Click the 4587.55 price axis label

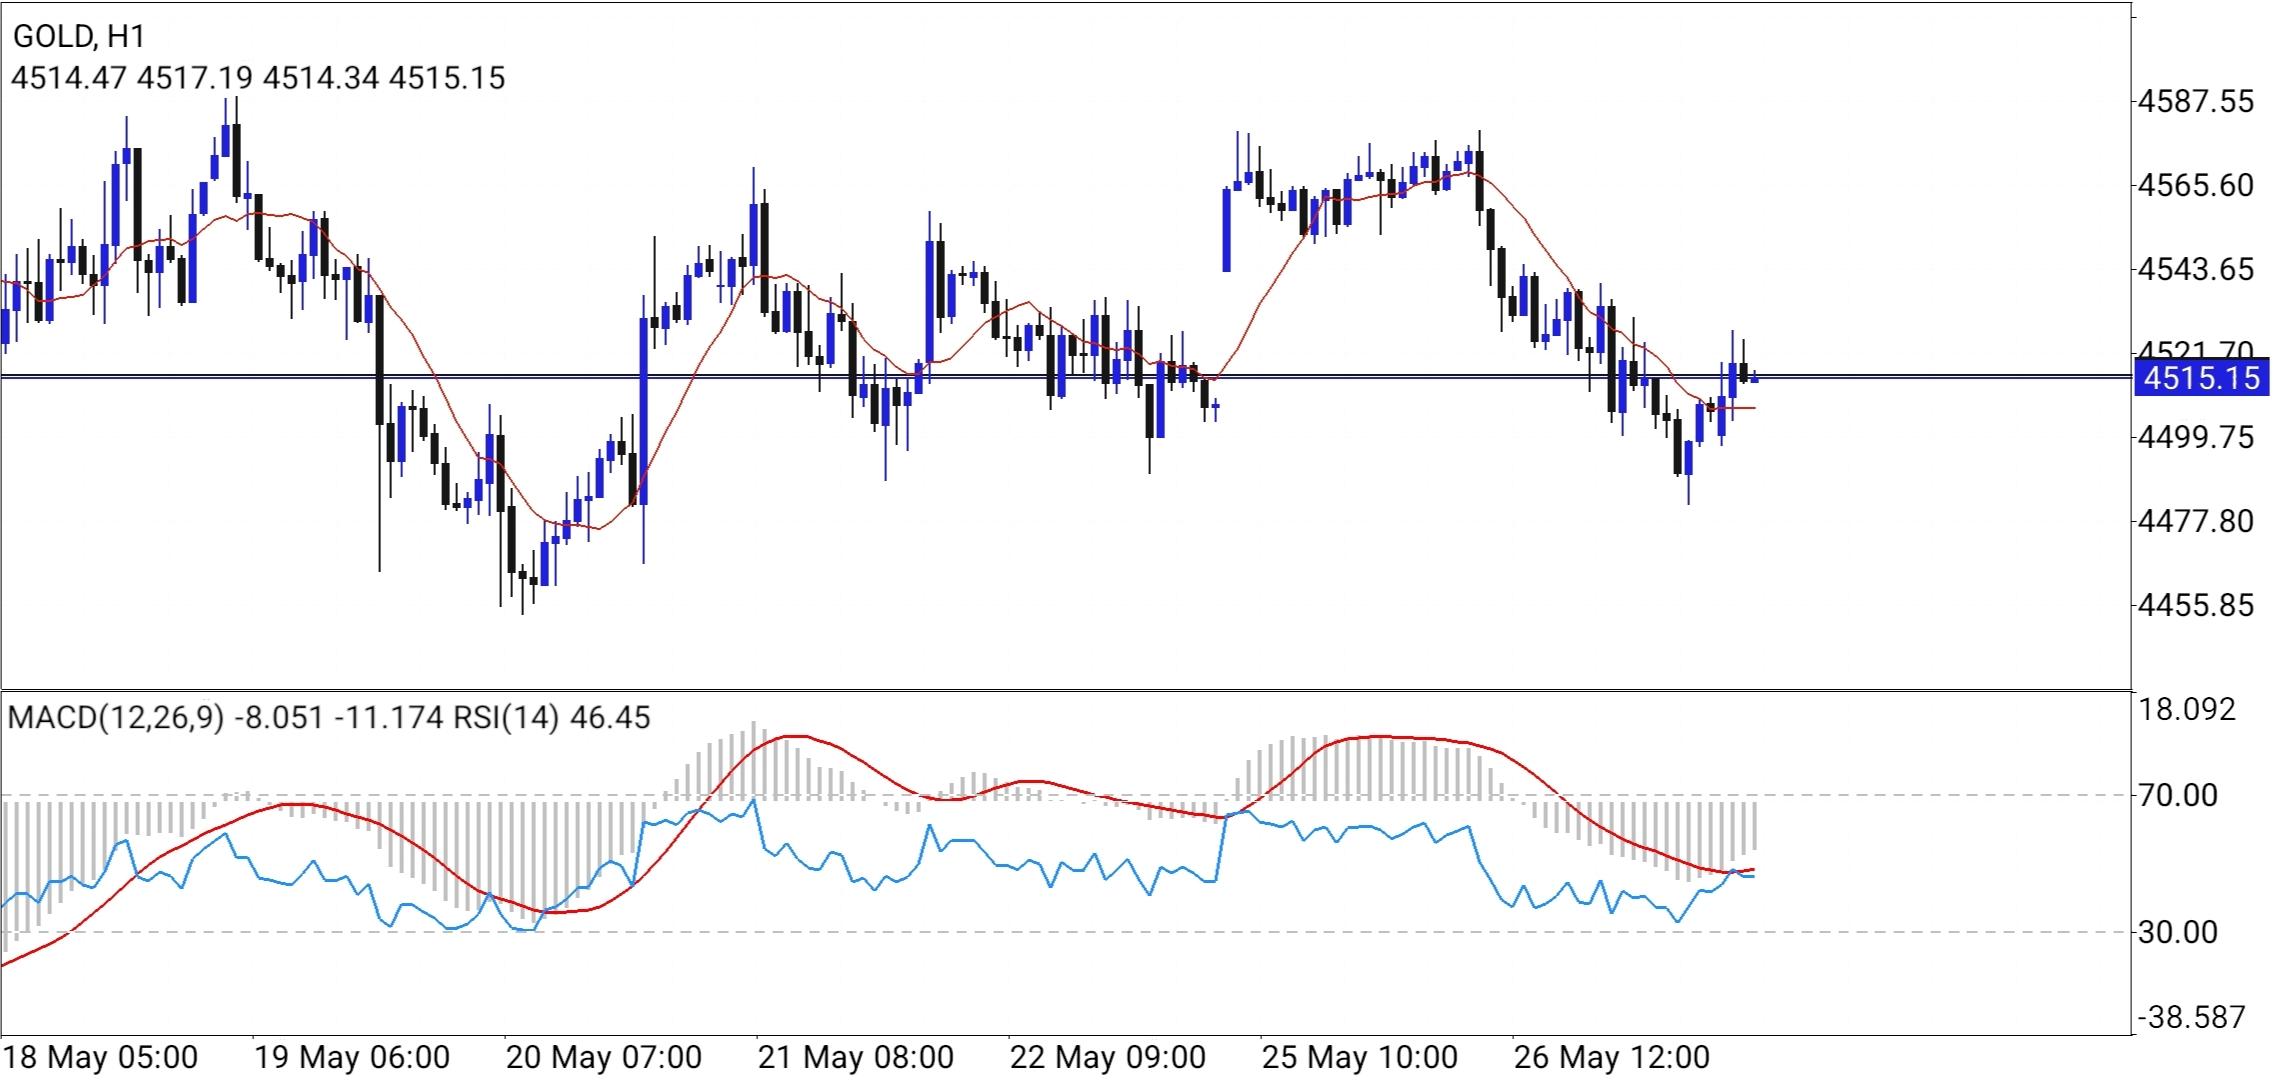click(2196, 101)
